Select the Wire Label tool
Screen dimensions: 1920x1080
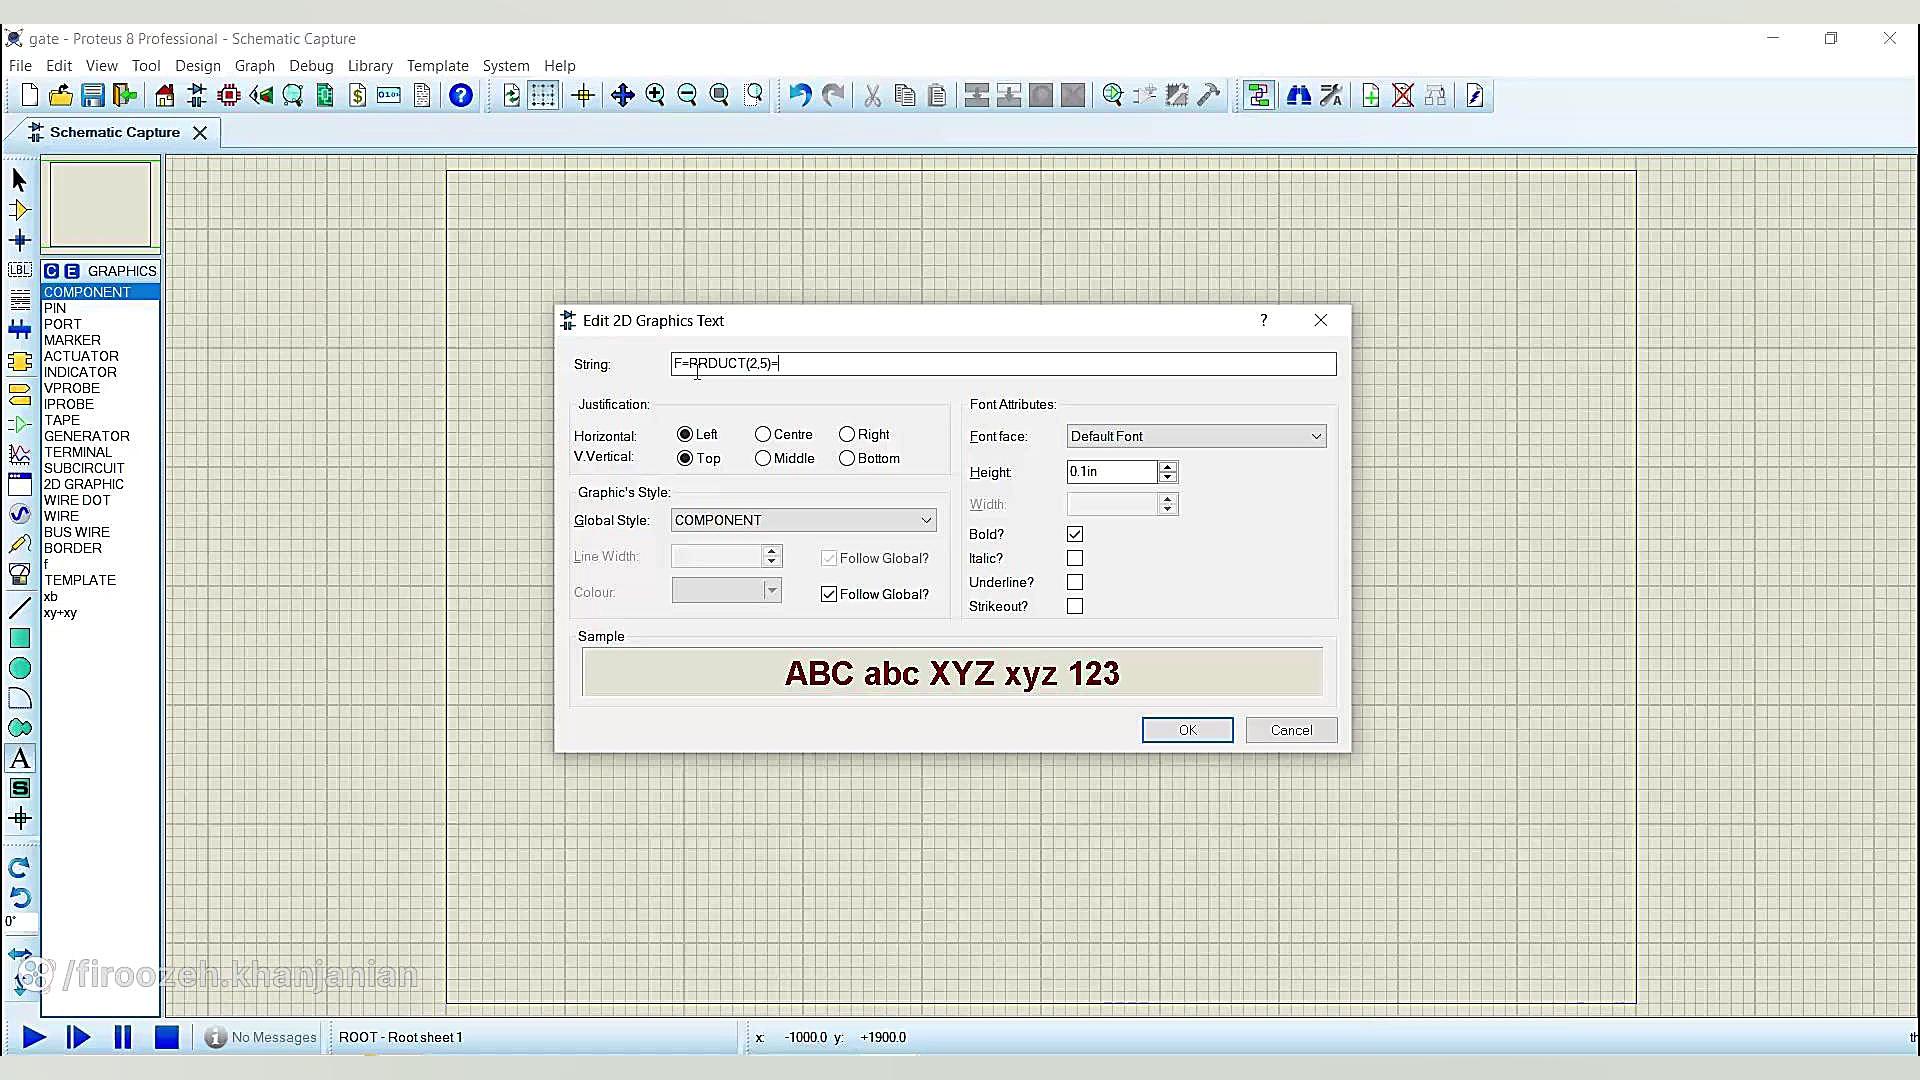click(x=19, y=270)
